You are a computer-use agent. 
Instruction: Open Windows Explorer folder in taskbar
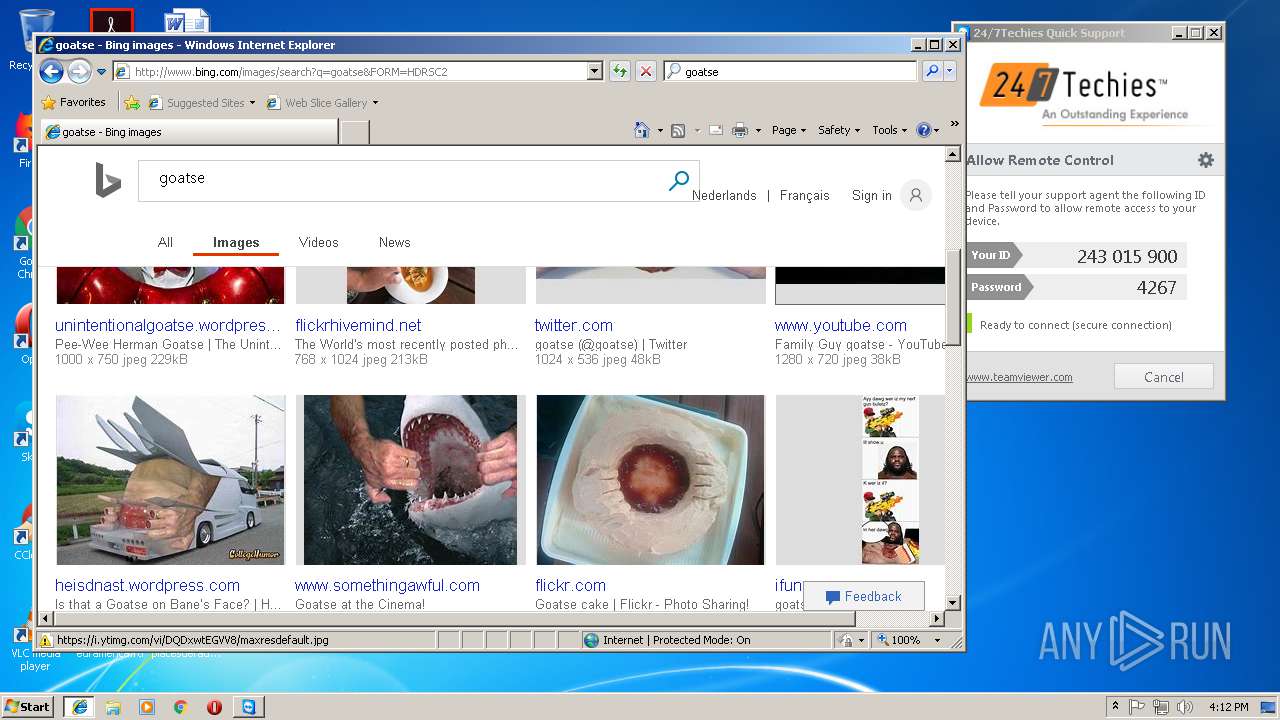[113, 707]
